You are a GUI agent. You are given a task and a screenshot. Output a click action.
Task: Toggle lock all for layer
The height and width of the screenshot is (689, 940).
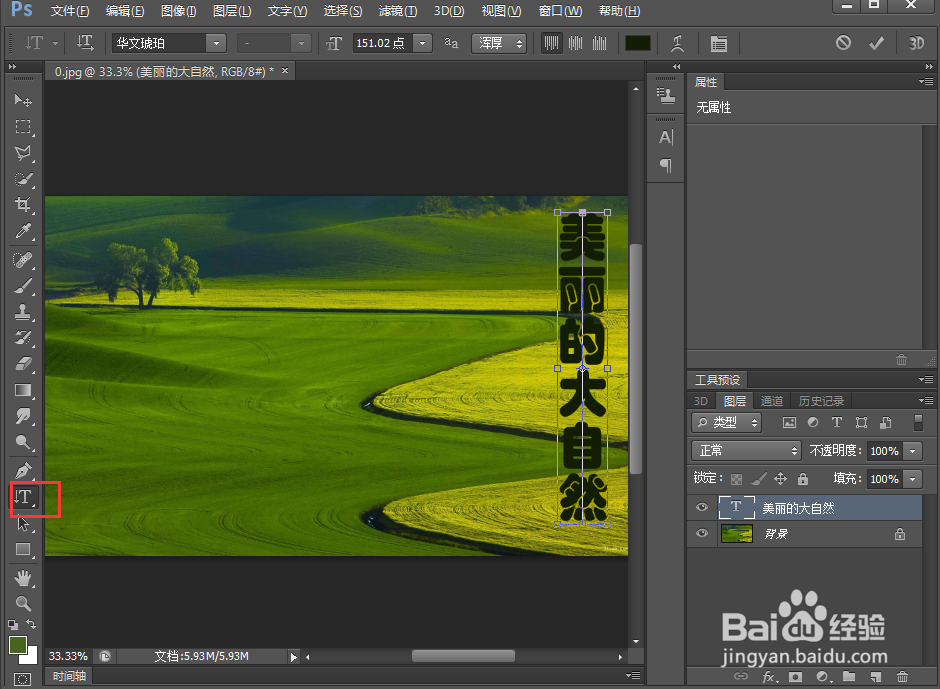[x=803, y=478]
